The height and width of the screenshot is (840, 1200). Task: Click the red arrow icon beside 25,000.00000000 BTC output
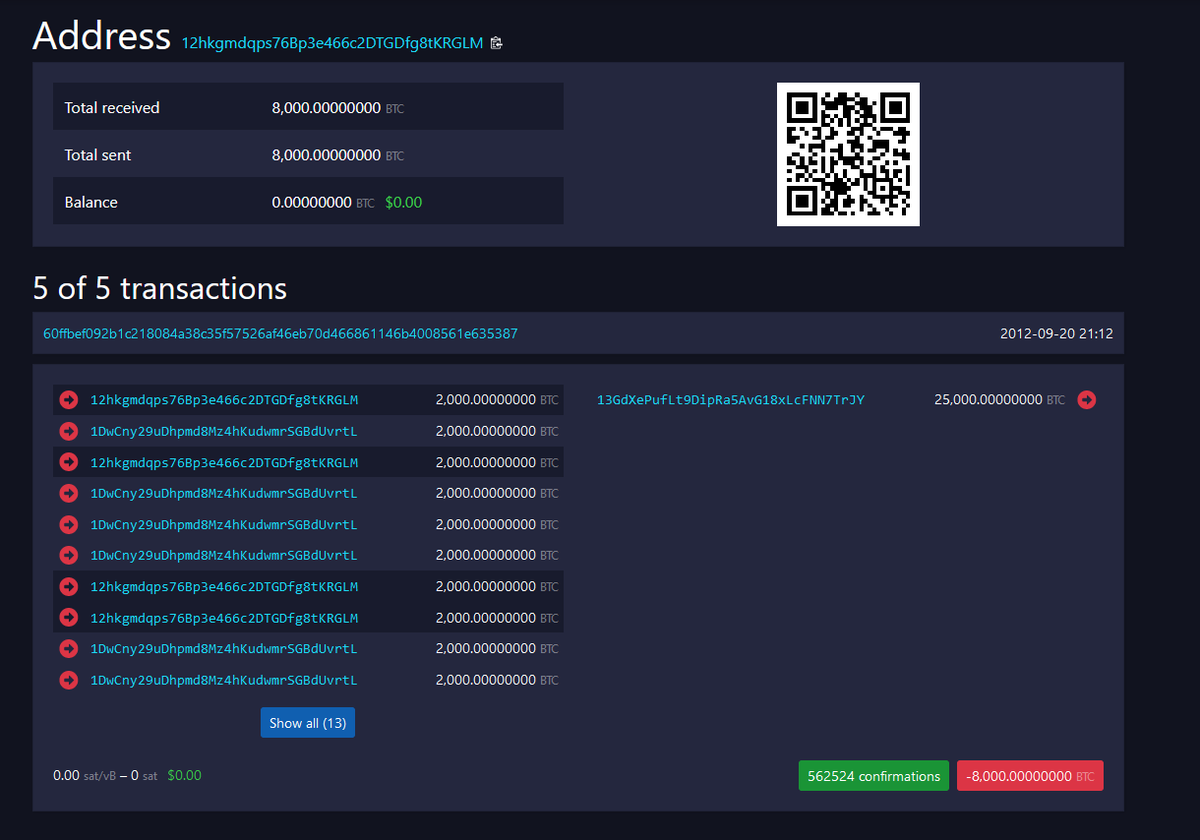tap(1087, 400)
